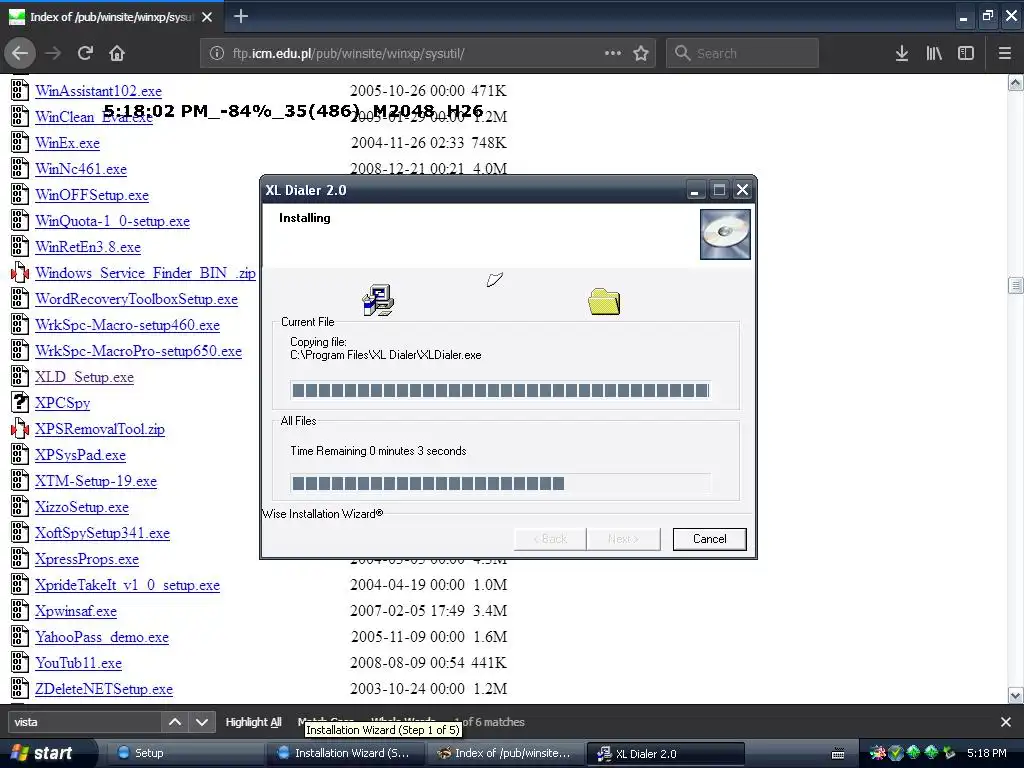Click unknown-file icon beside XPCSpy
This screenshot has width=1024, height=768.
pyautogui.click(x=20, y=402)
